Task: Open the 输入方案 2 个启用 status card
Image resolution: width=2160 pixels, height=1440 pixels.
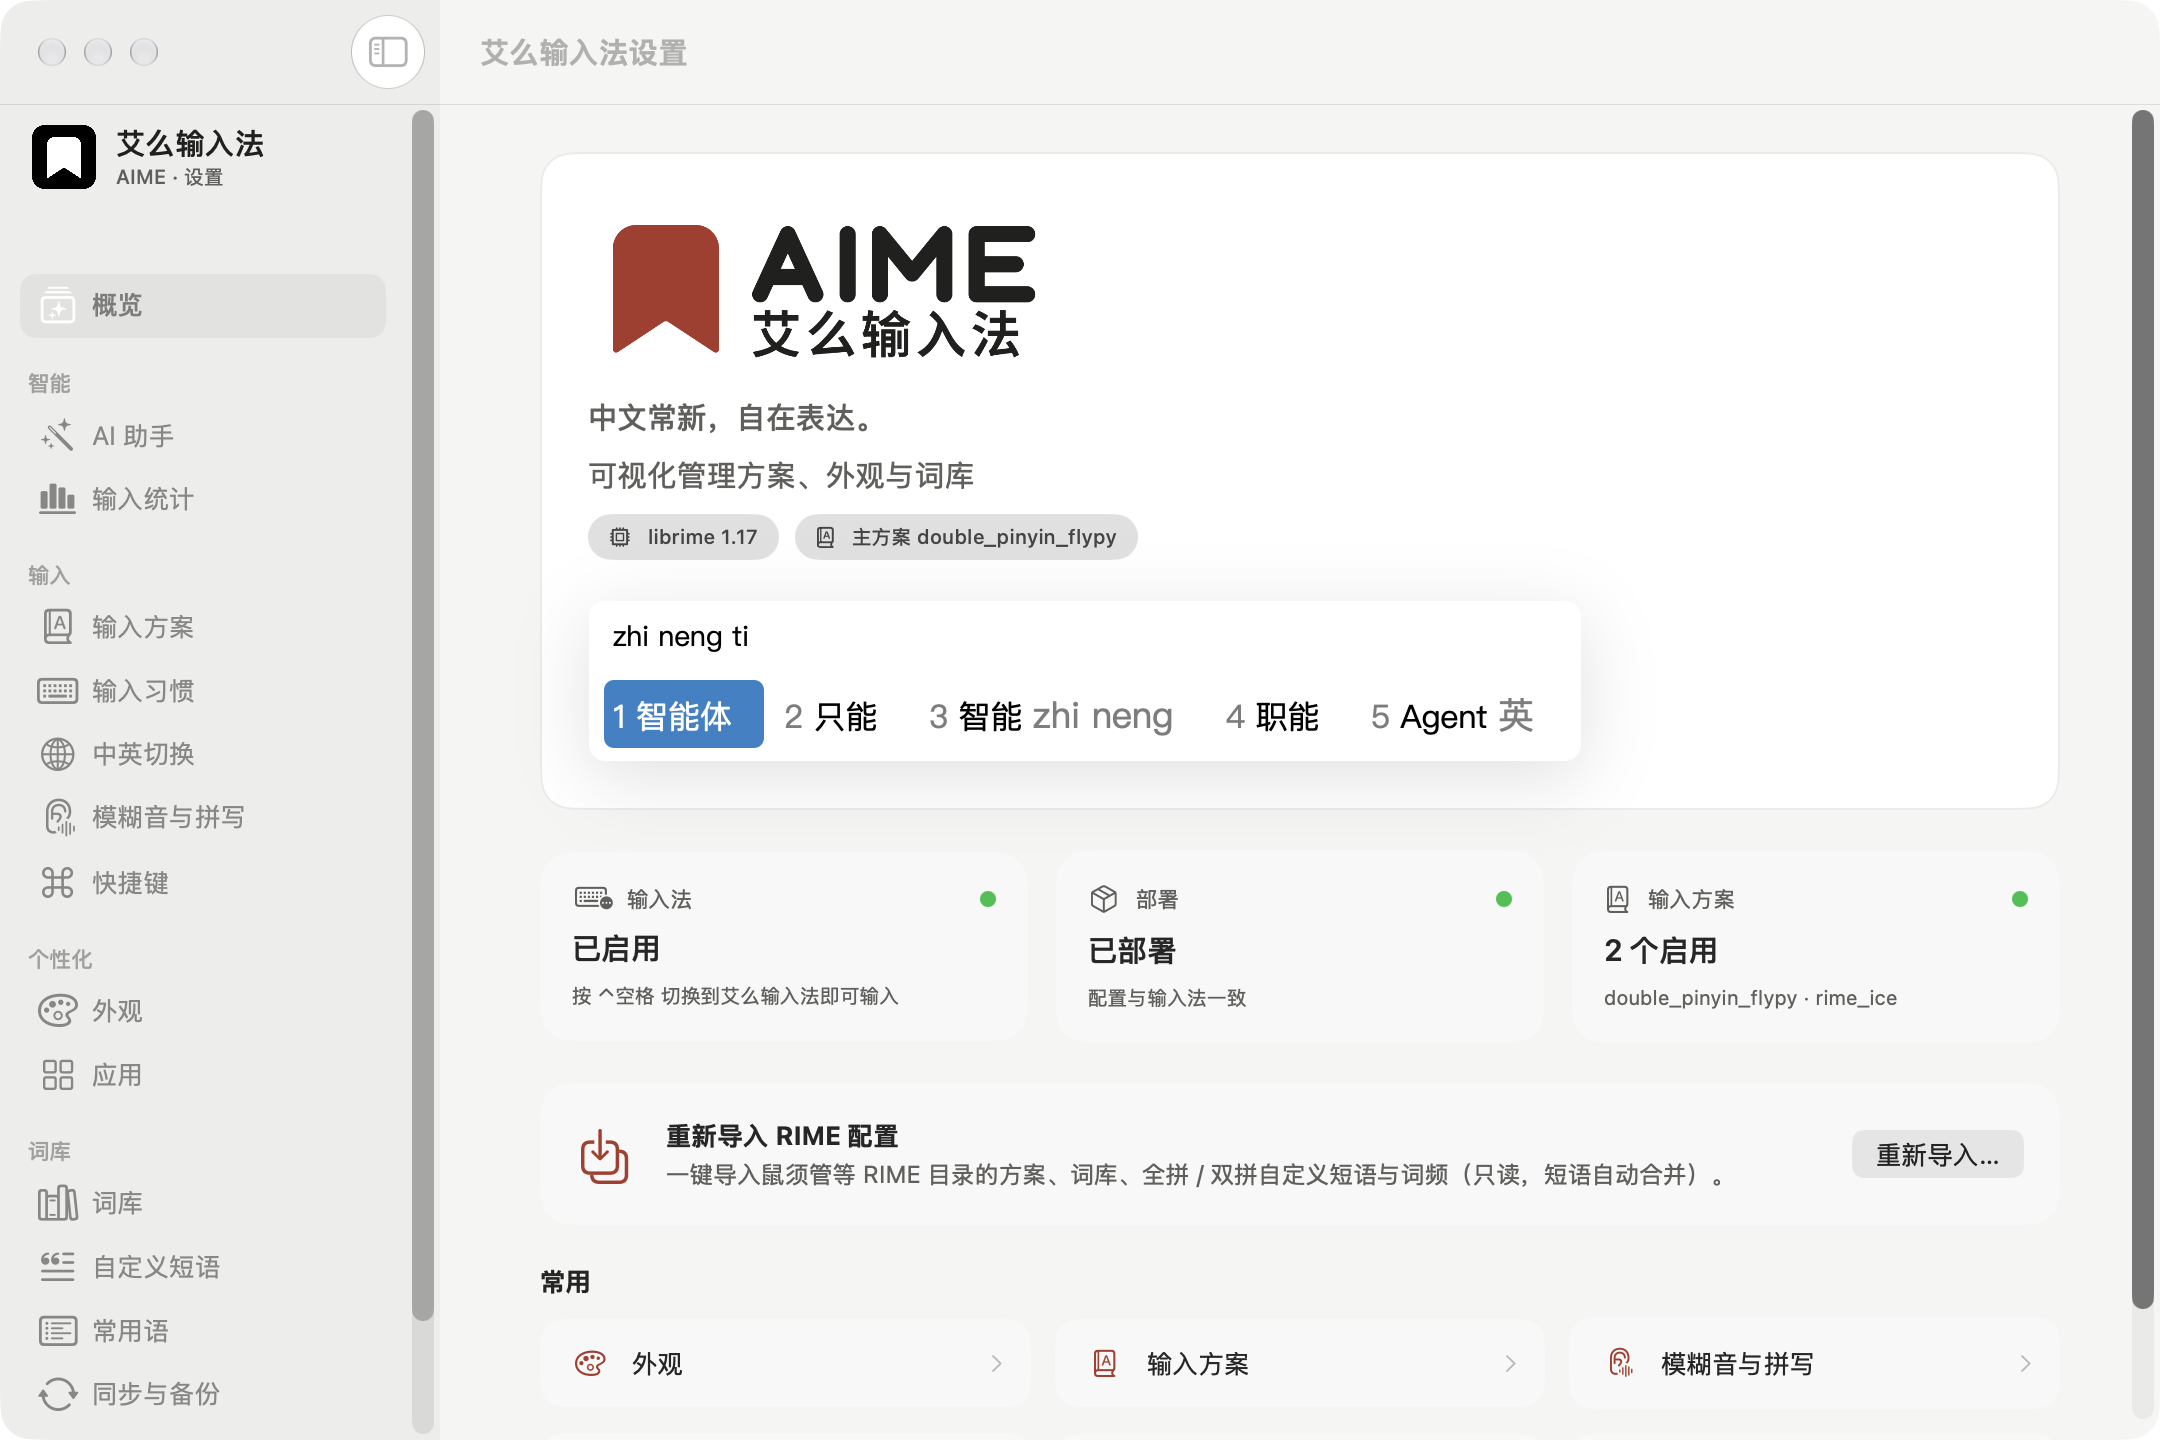Action: 1815,946
